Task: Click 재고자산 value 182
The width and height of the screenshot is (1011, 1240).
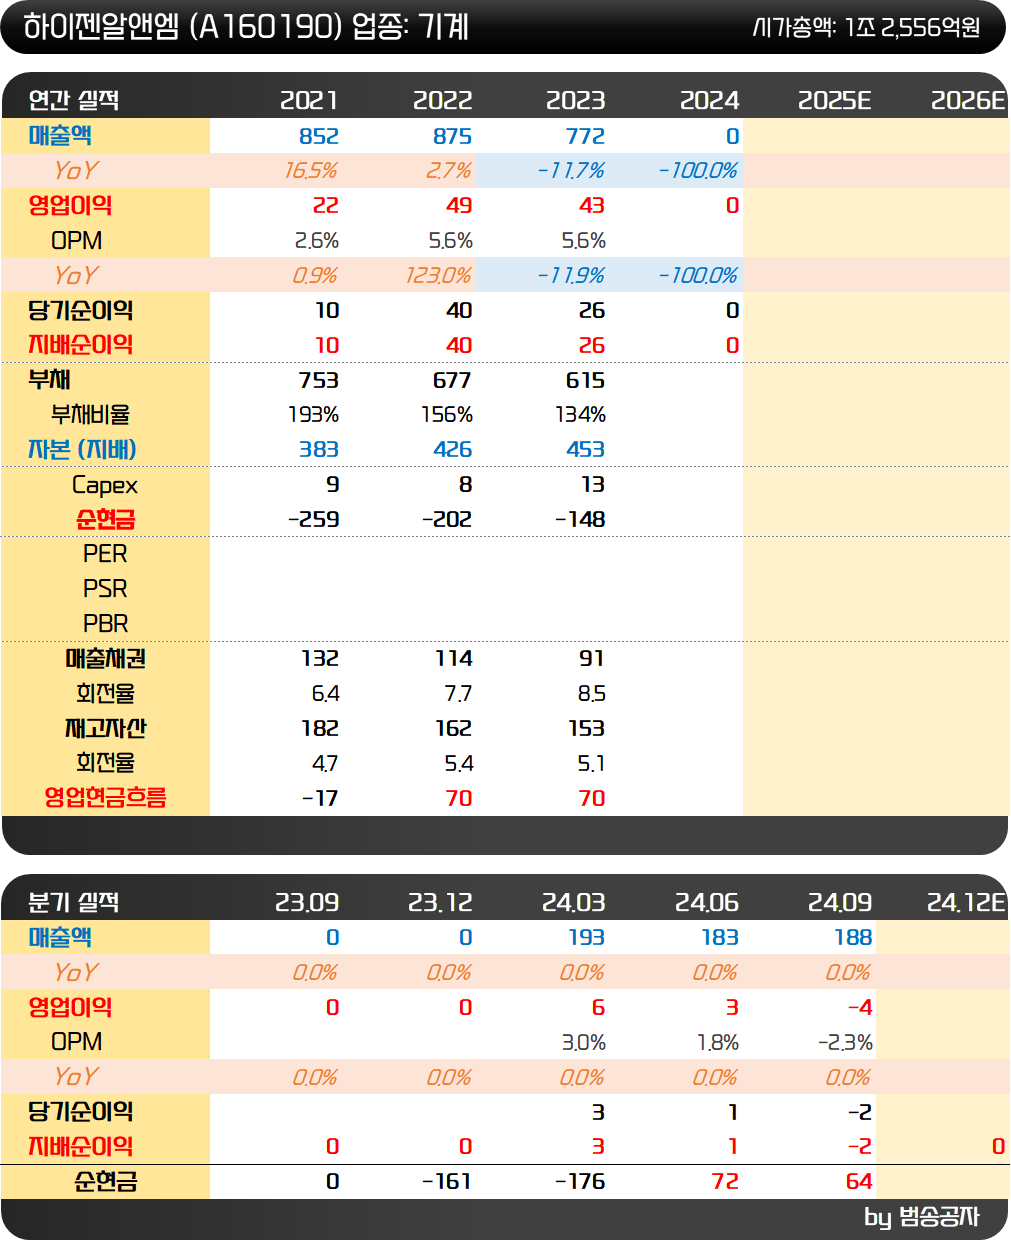Action: [320, 729]
